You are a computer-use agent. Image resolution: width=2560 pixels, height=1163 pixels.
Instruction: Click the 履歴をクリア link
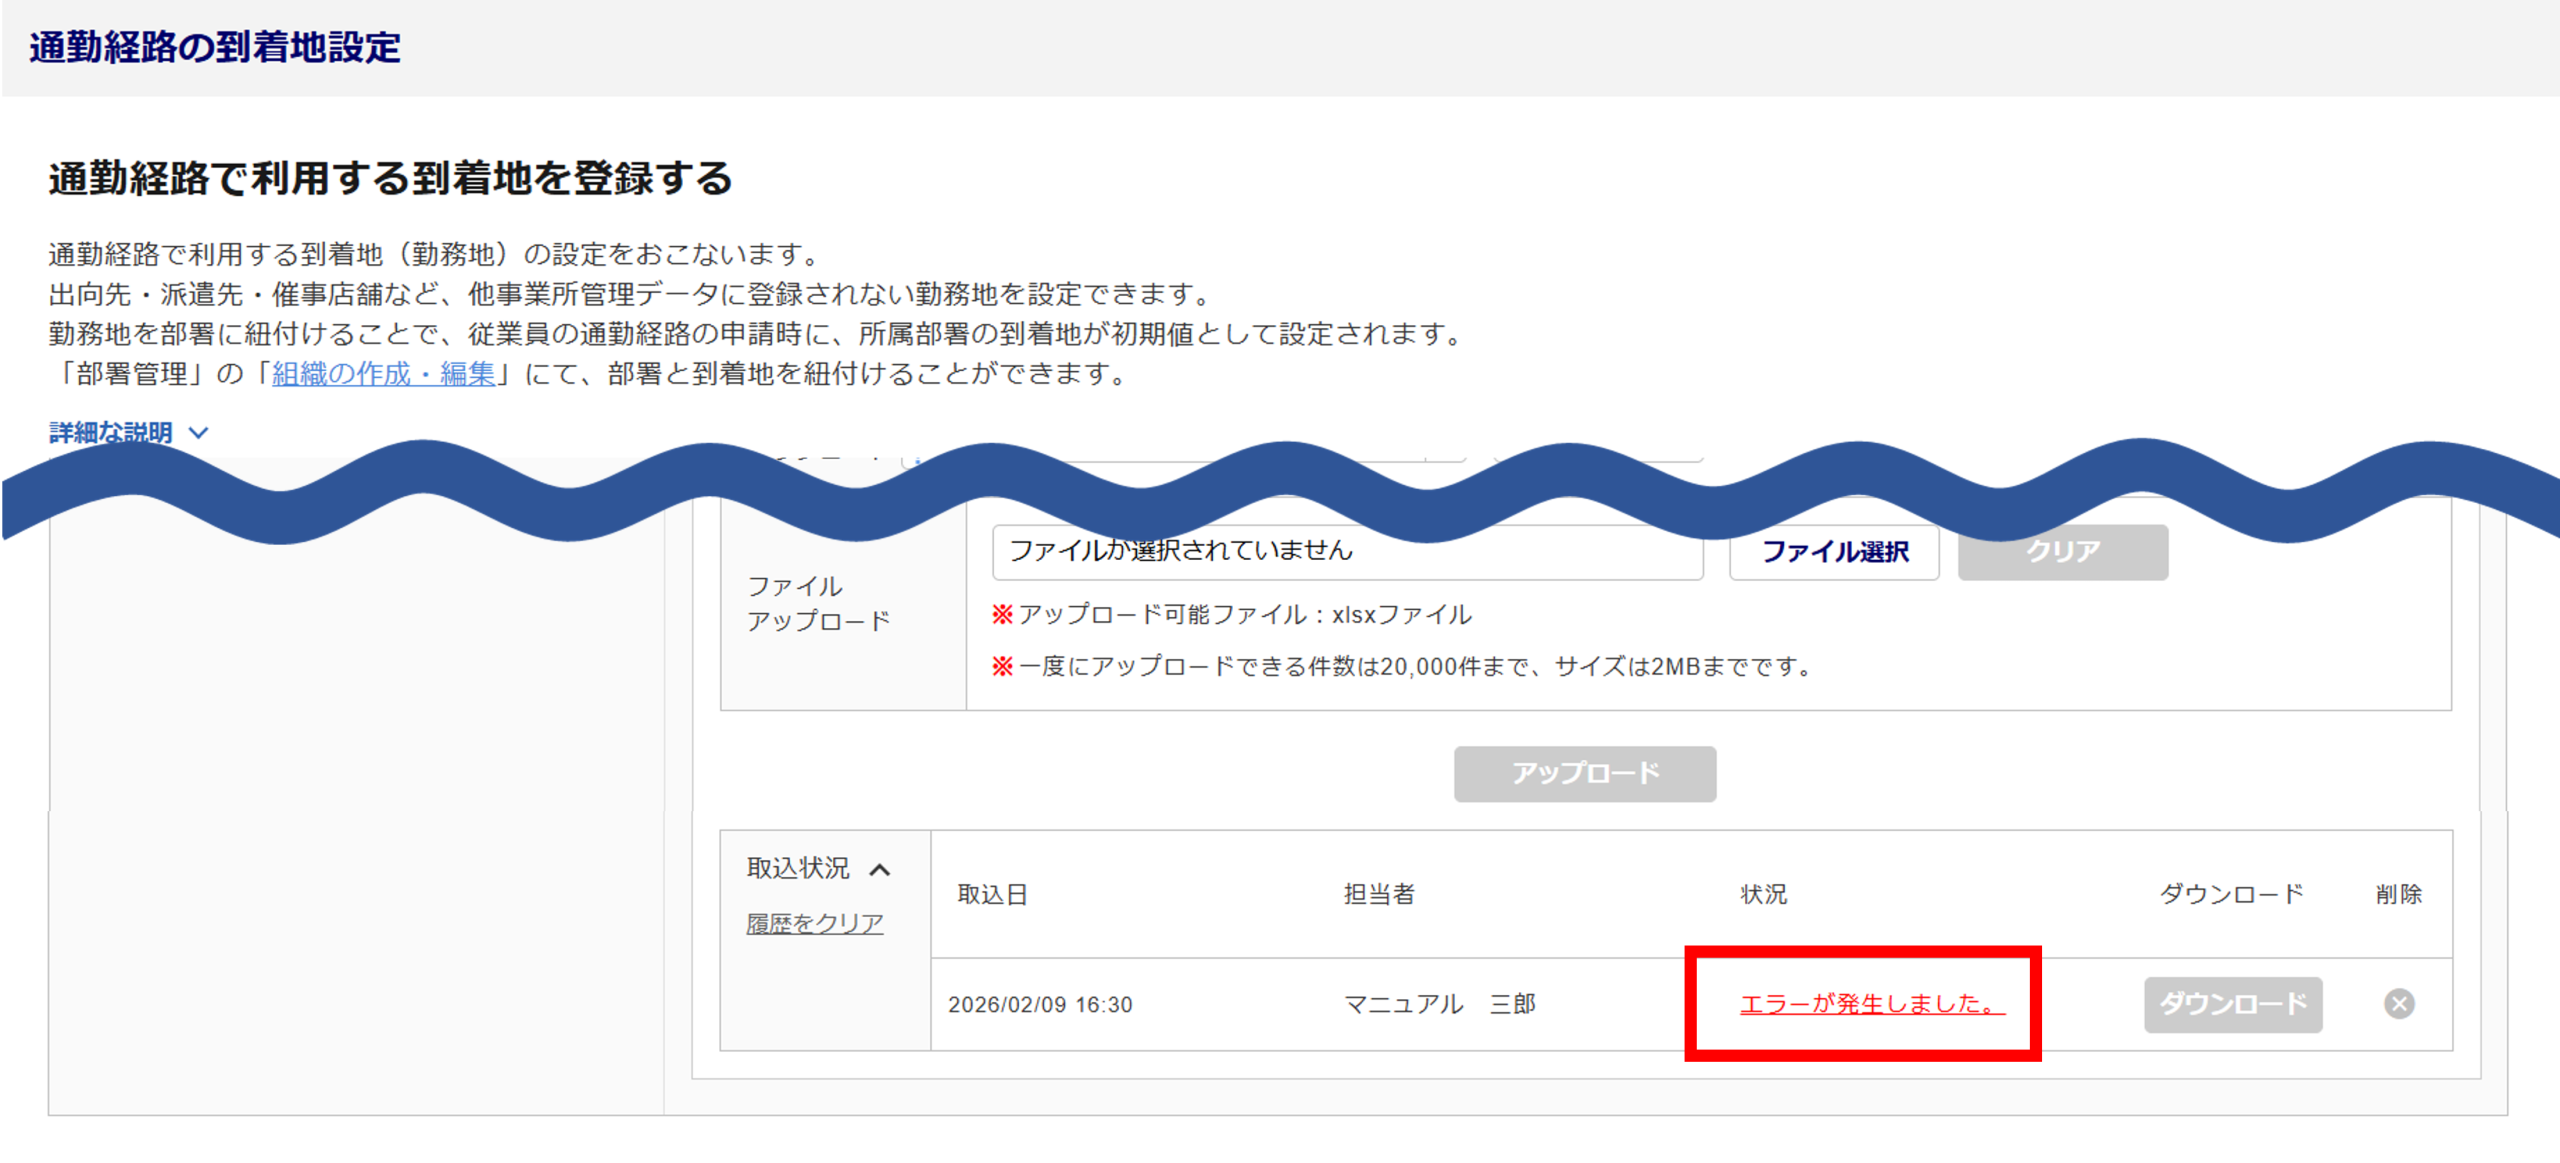point(814,923)
